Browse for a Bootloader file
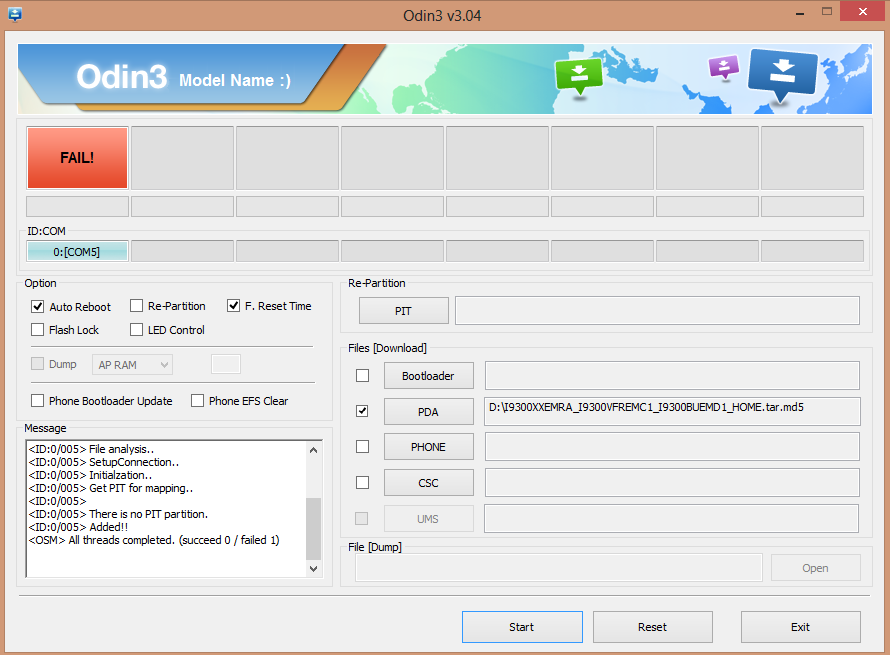 pos(429,376)
